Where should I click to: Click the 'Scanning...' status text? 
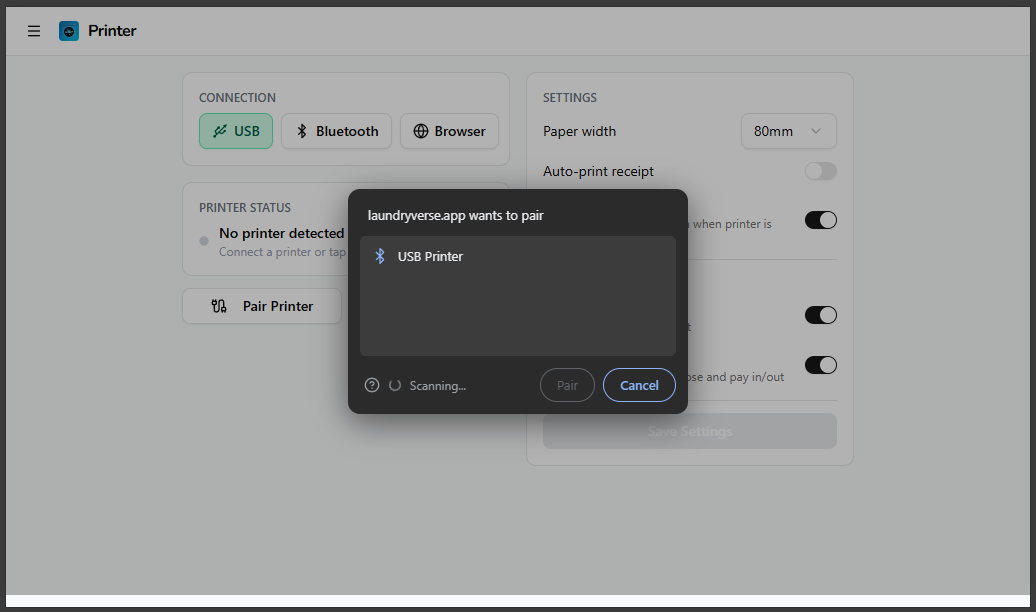point(437,386)
